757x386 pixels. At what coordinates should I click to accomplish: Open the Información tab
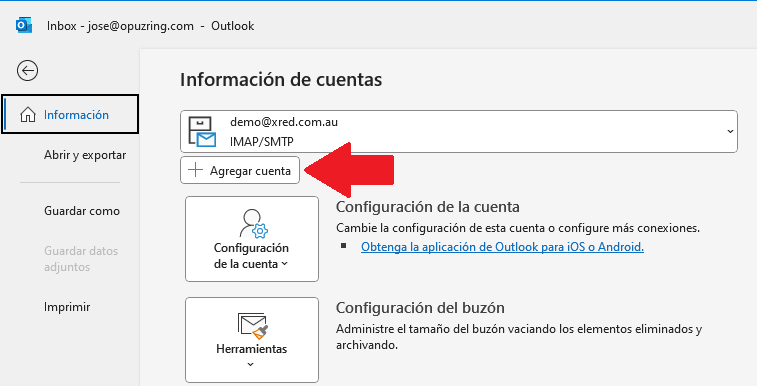[x=70, y=114]
